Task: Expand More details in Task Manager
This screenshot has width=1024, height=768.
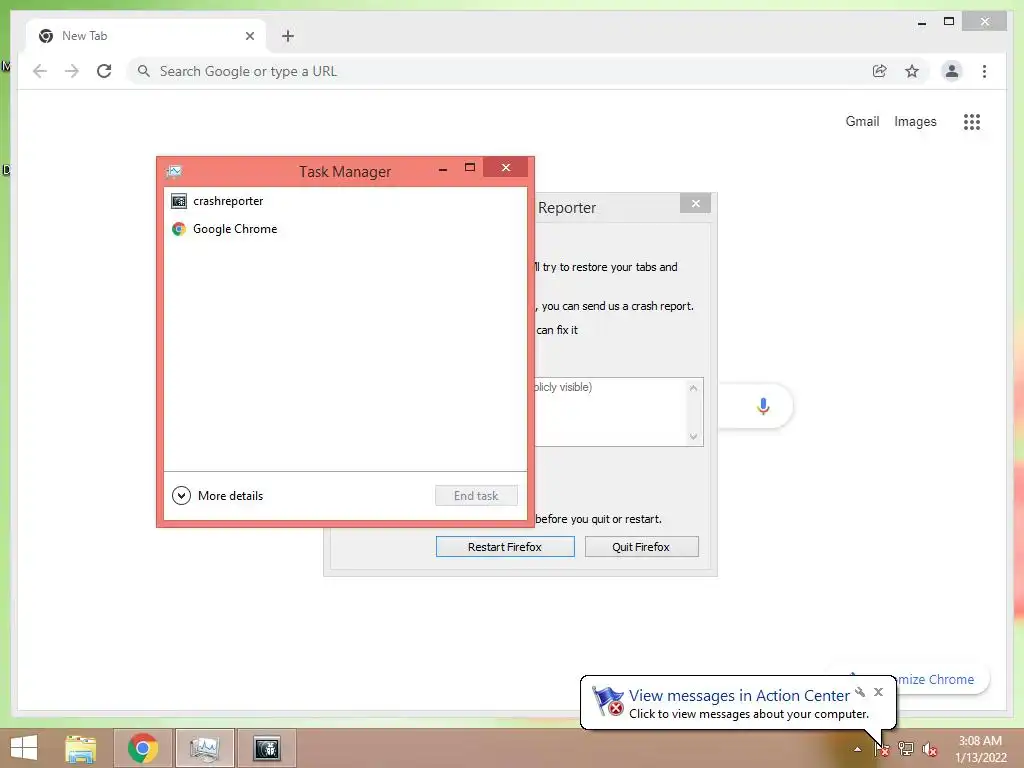Action: [217, 496]
